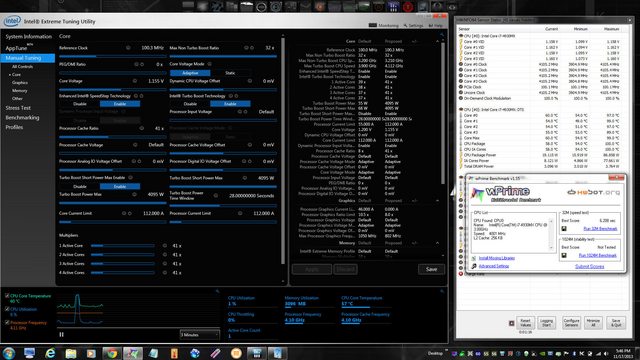Open Monitoring in XTU top bar
This screenshot has height=360, width=640.
coord(384,25)
